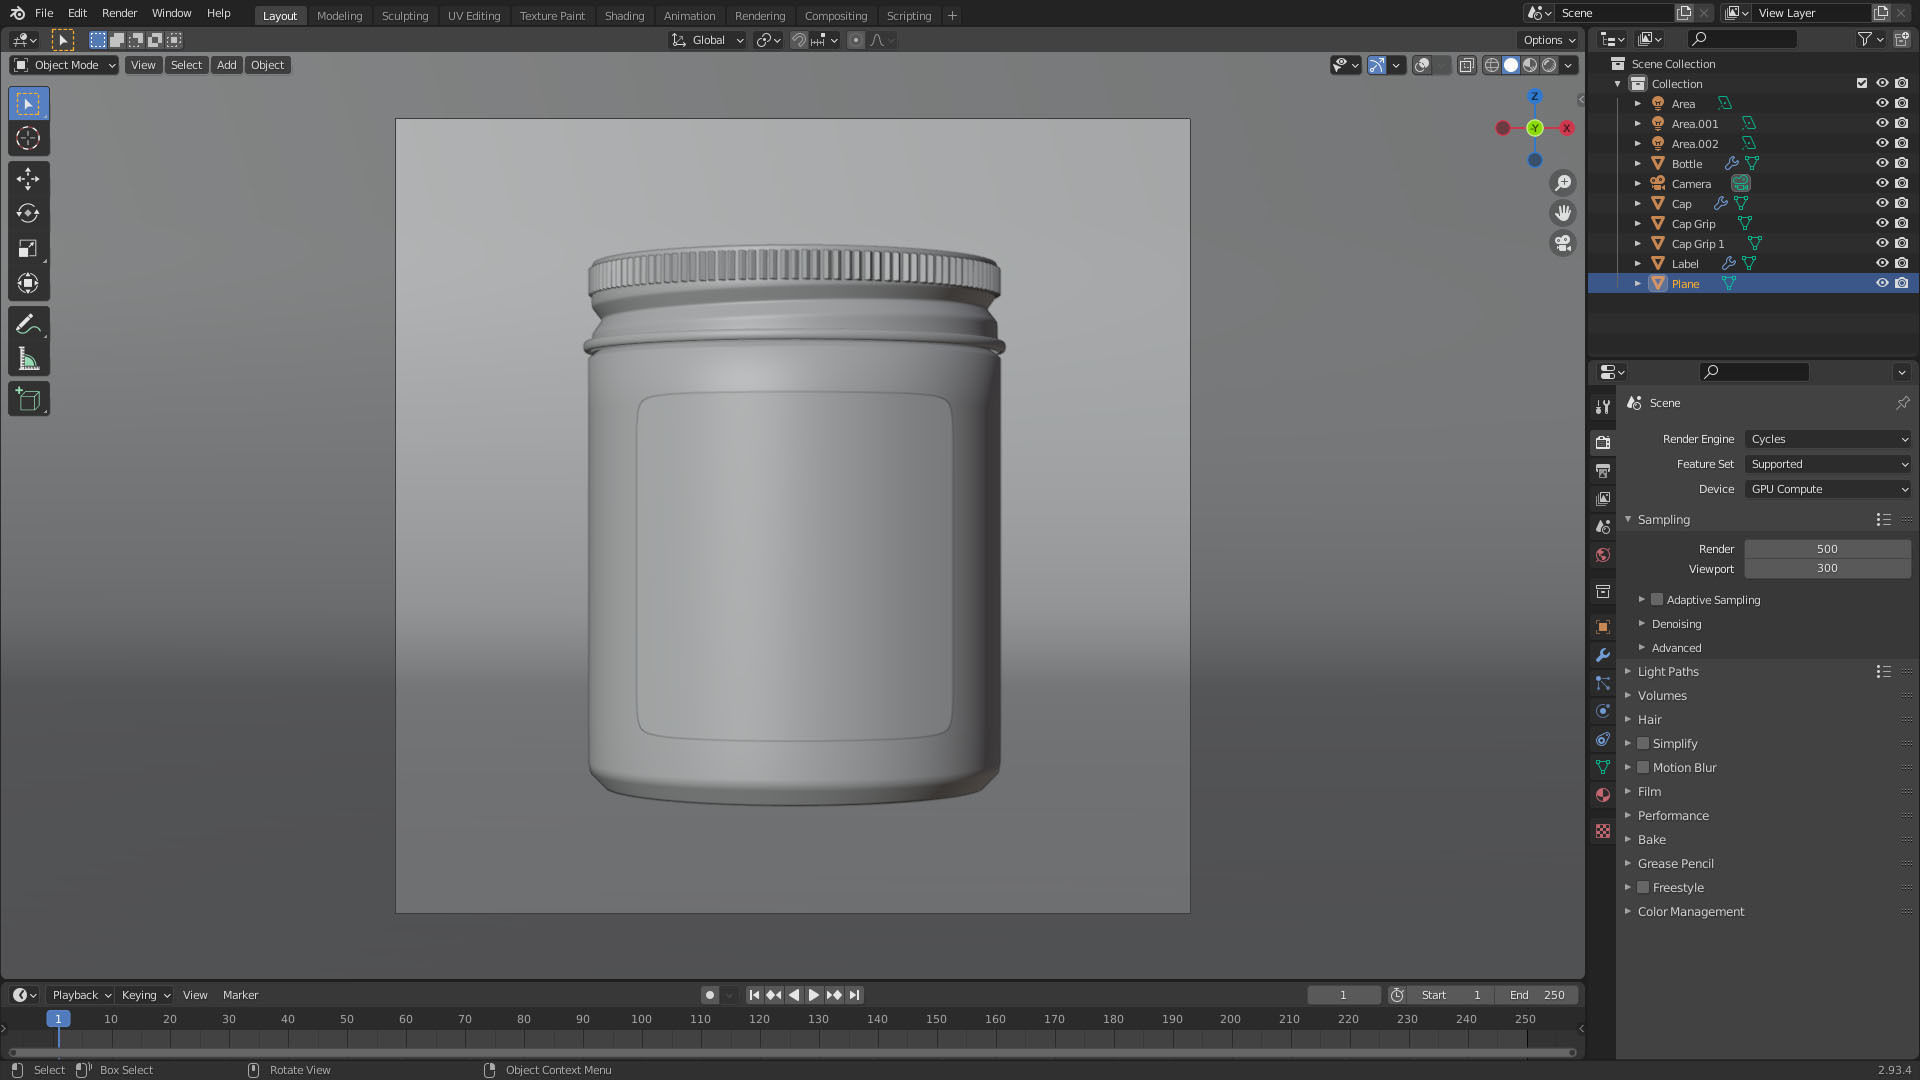Viewport: 1920px width, 1080px height.
Task: Choose the Add Cube tool
Action: (x=28, y=400)
